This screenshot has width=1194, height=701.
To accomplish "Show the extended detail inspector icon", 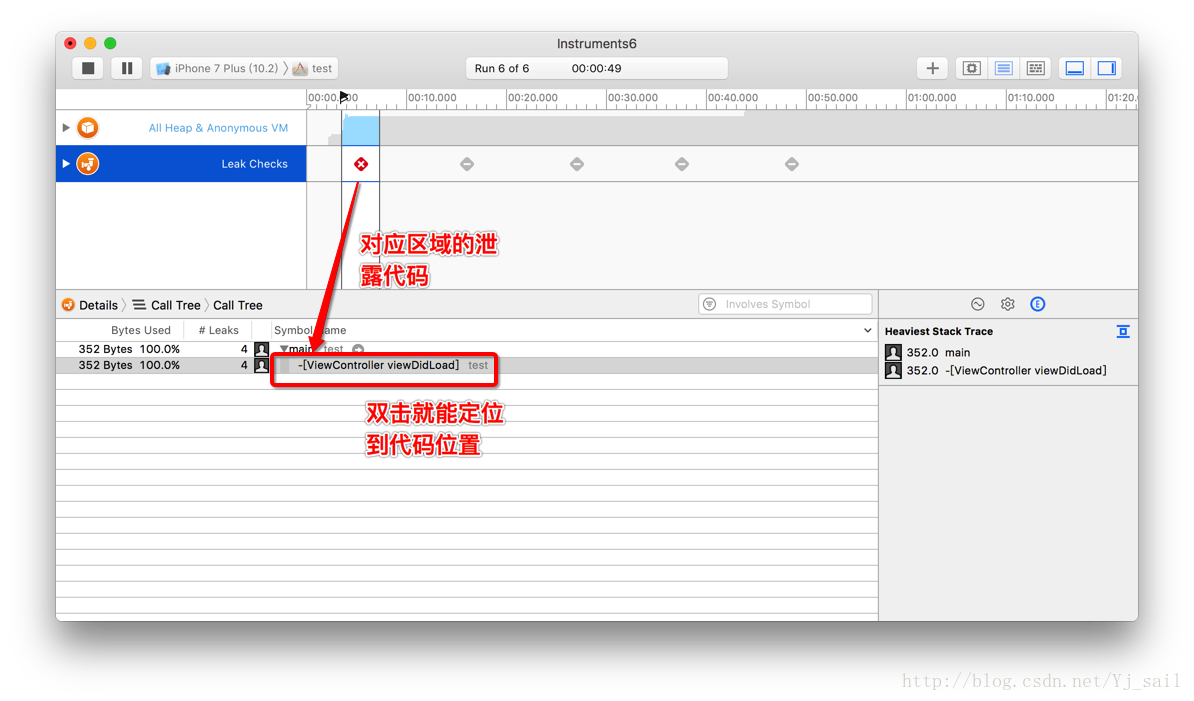I will 1037,304.
